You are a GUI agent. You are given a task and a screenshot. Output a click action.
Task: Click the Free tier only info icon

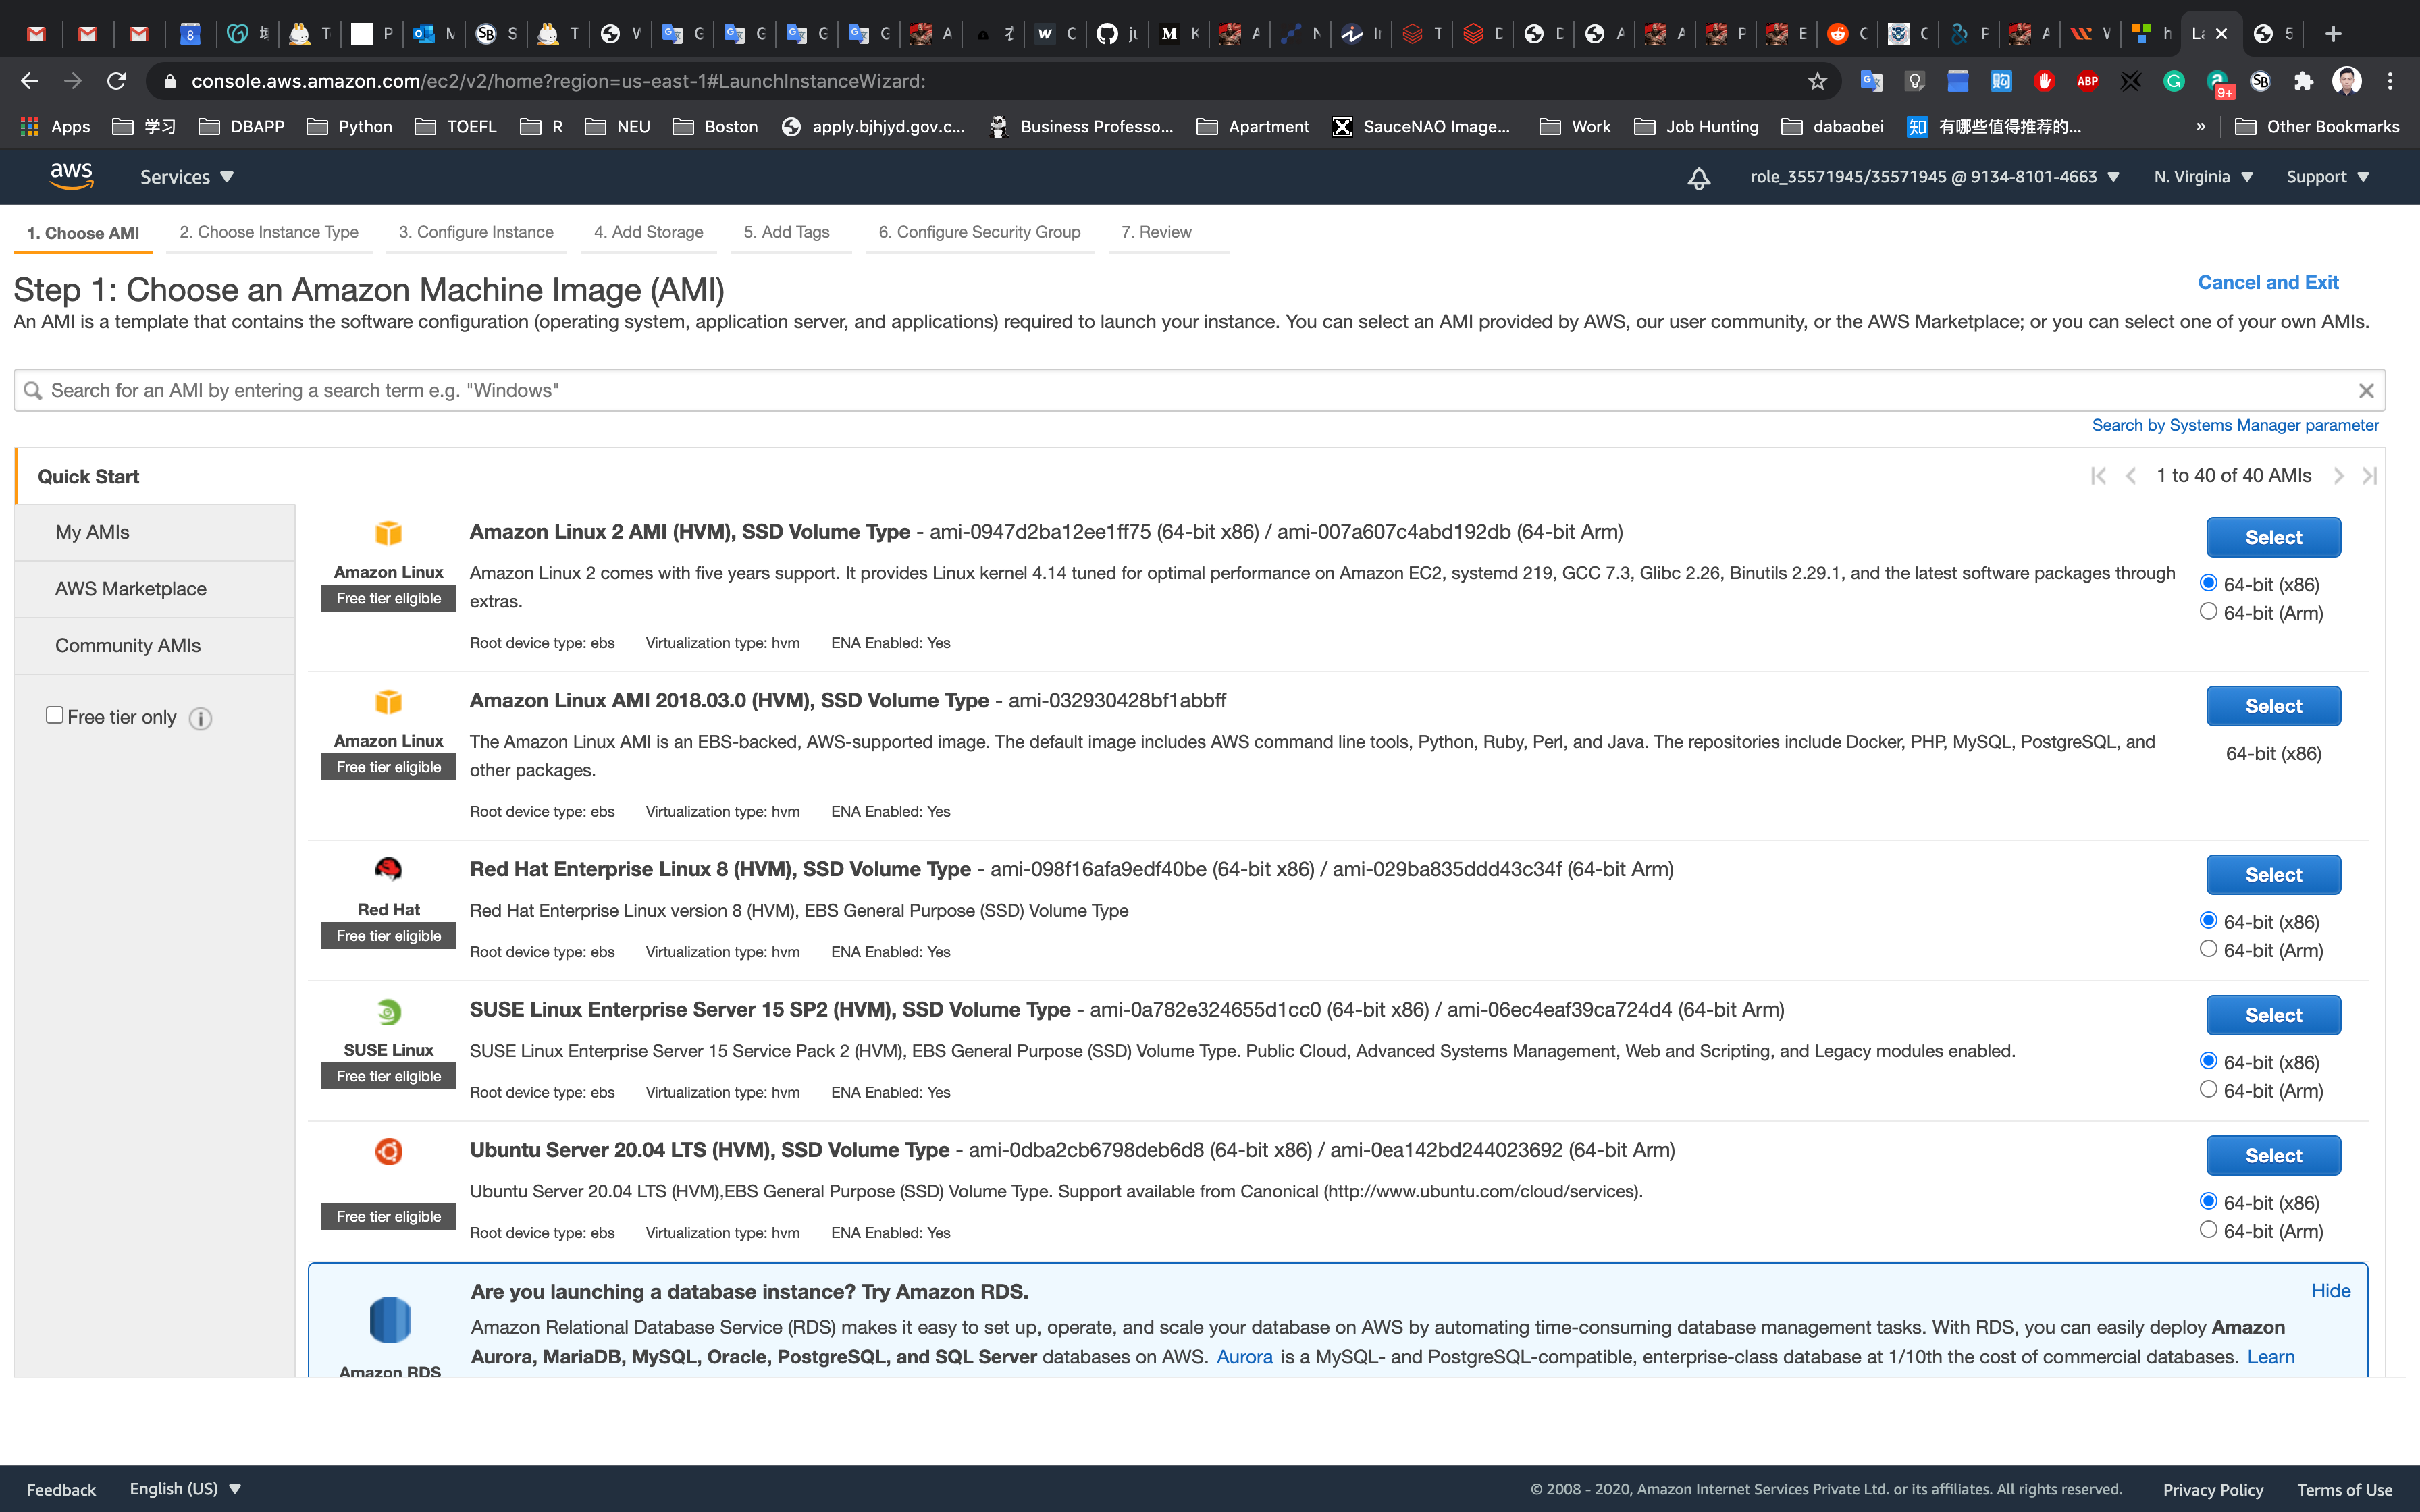point(200,718)
